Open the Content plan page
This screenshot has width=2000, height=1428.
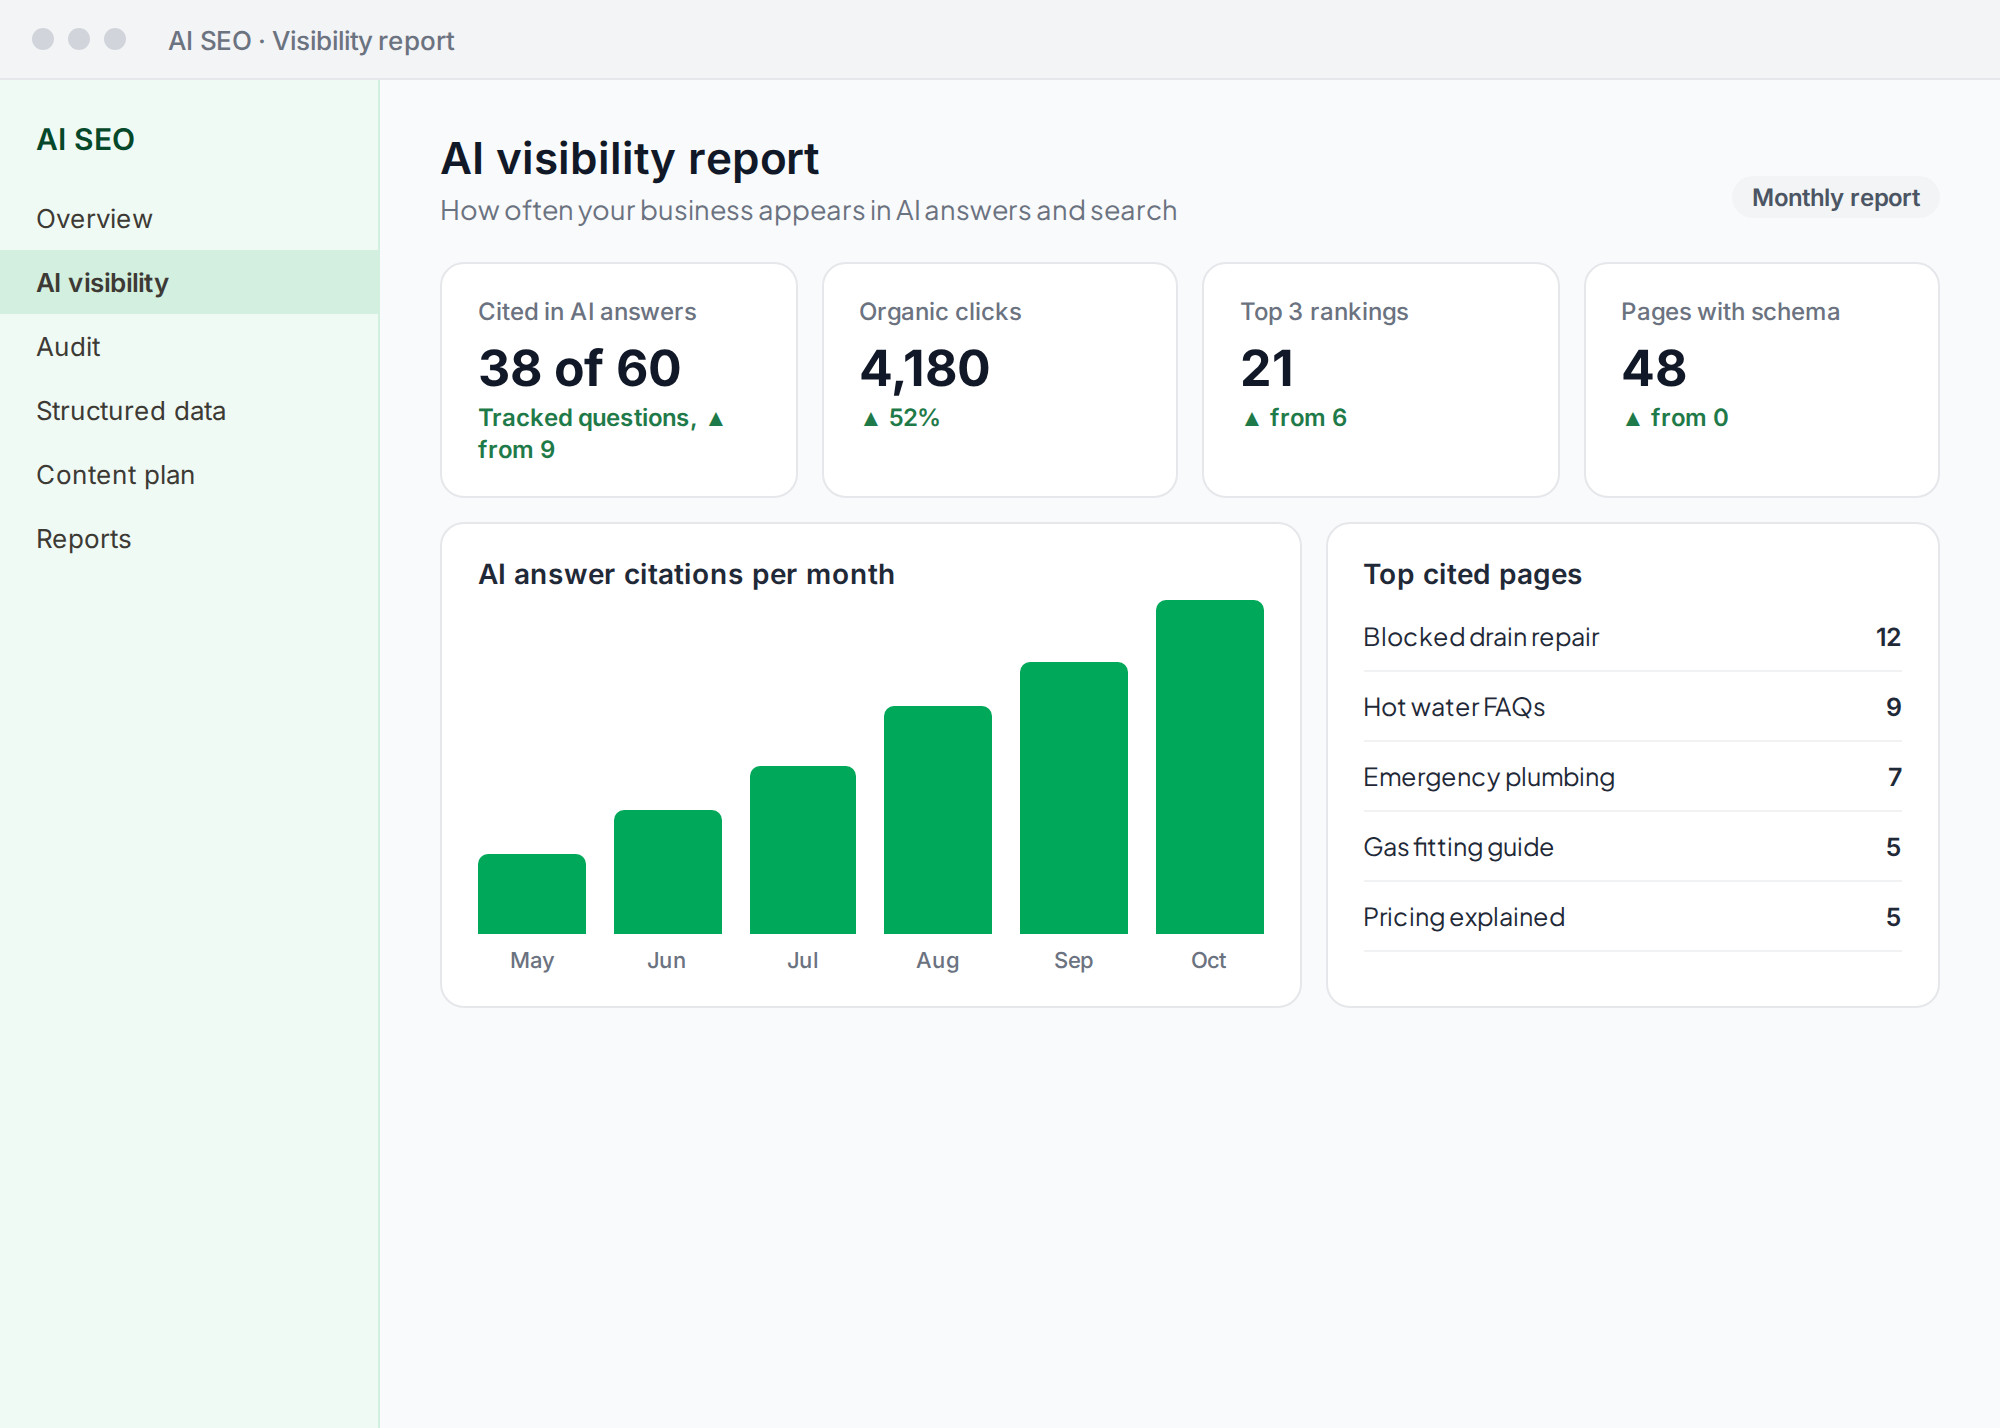click(189, 475)
